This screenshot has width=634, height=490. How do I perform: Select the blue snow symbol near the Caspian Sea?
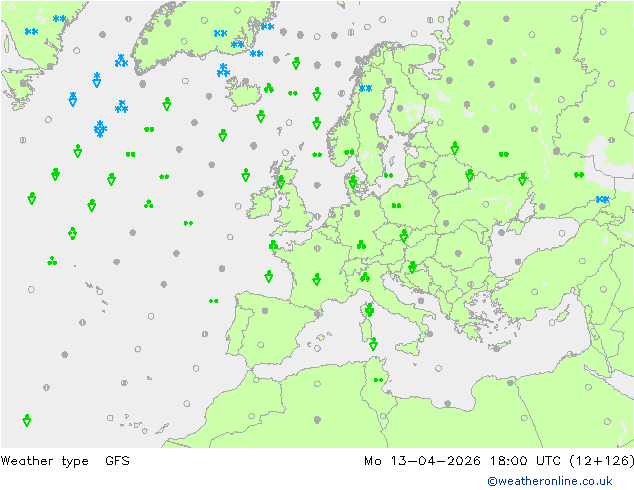coord(602,199)
